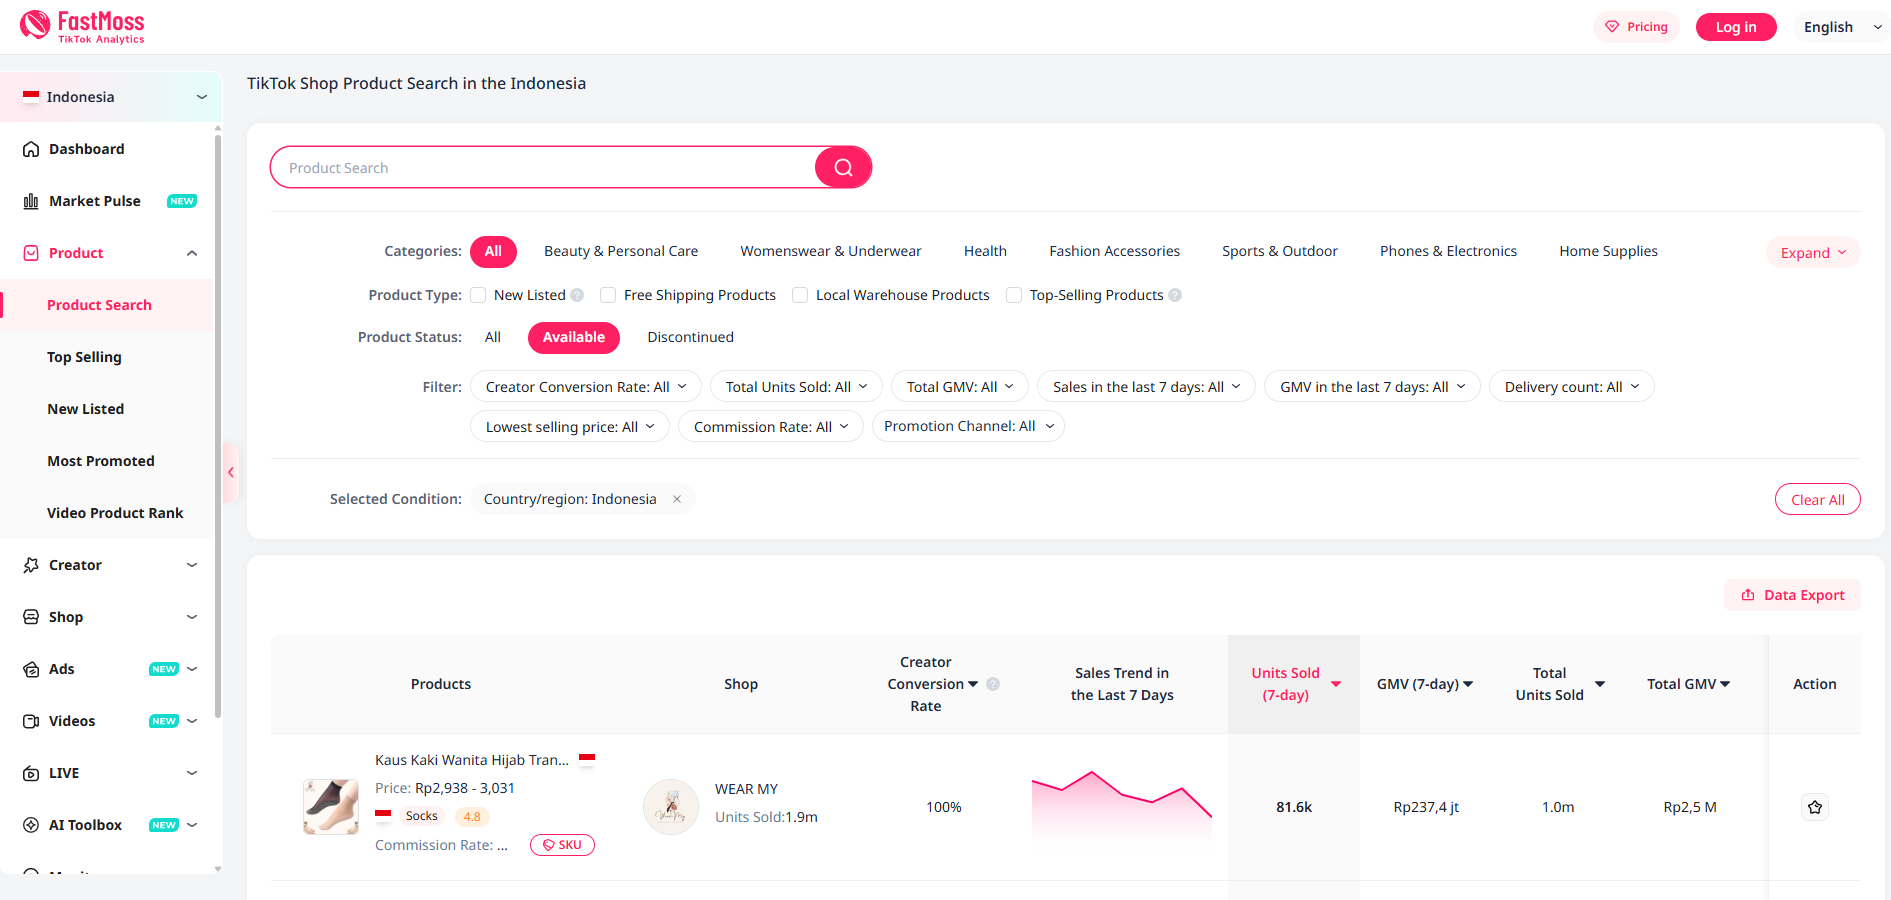Click the Videos sidebar icon
This screenshot has height=900, width=1891.
[x=31, y=721]
